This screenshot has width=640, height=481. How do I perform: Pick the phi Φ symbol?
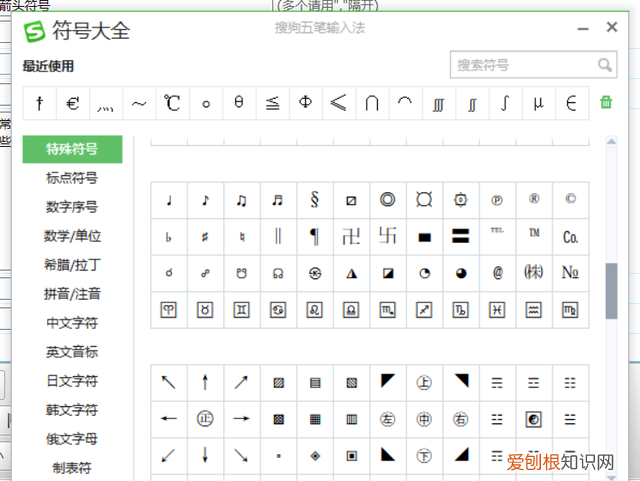[x=305, y=103]
